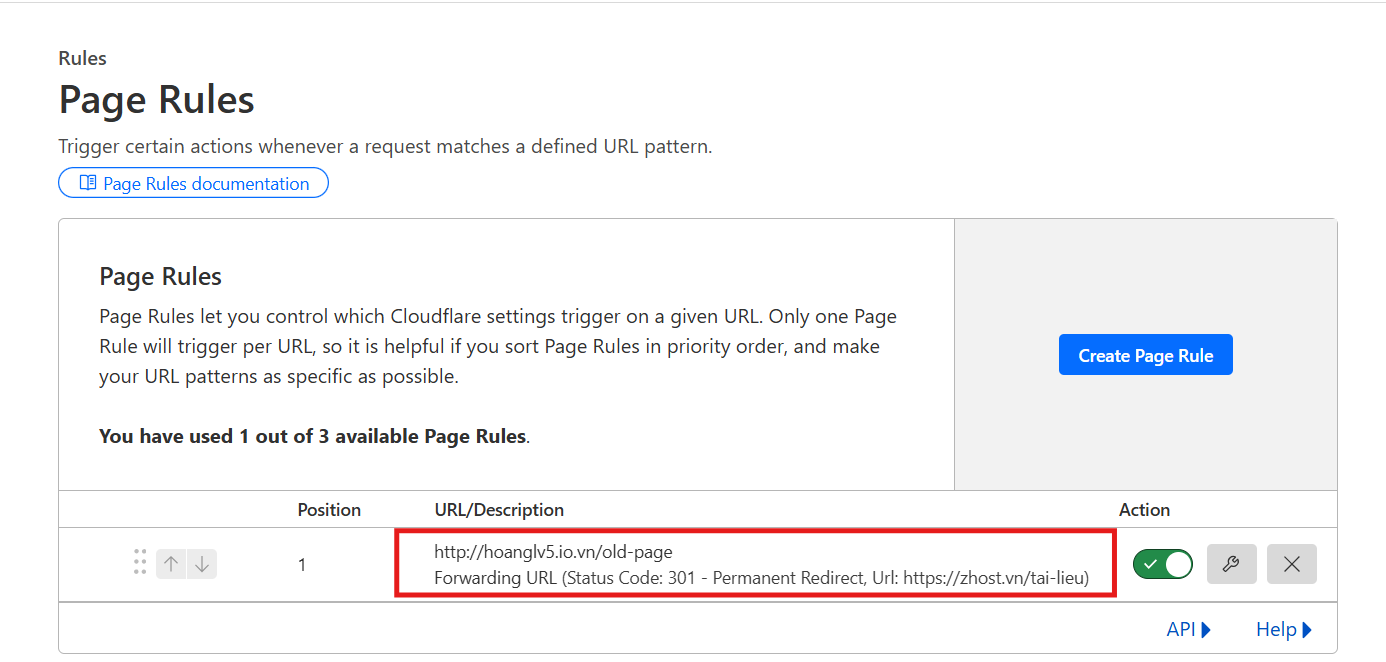
Task: Click the hoanglv5.io.vn/old-page URL text
Action: tap(553, 551)
